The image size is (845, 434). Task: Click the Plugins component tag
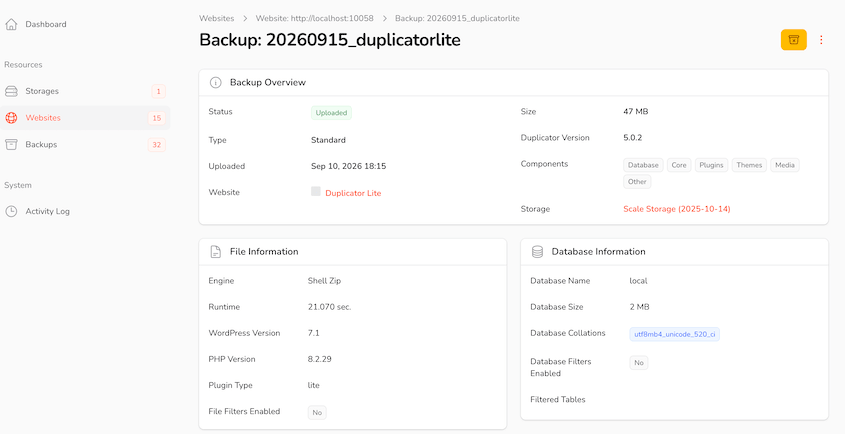point(711,165)
